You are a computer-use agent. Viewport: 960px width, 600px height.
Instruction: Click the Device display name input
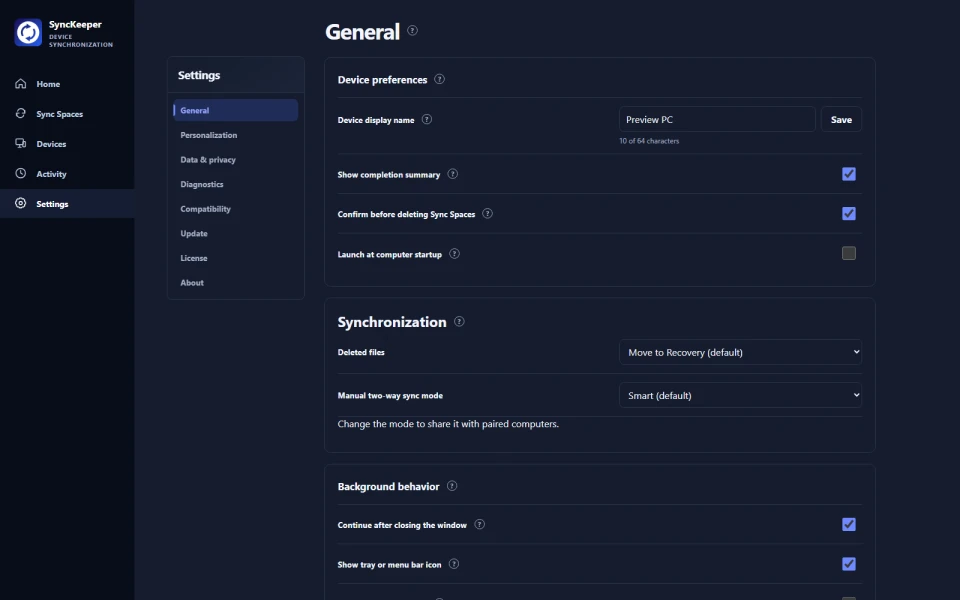(717, 119)
